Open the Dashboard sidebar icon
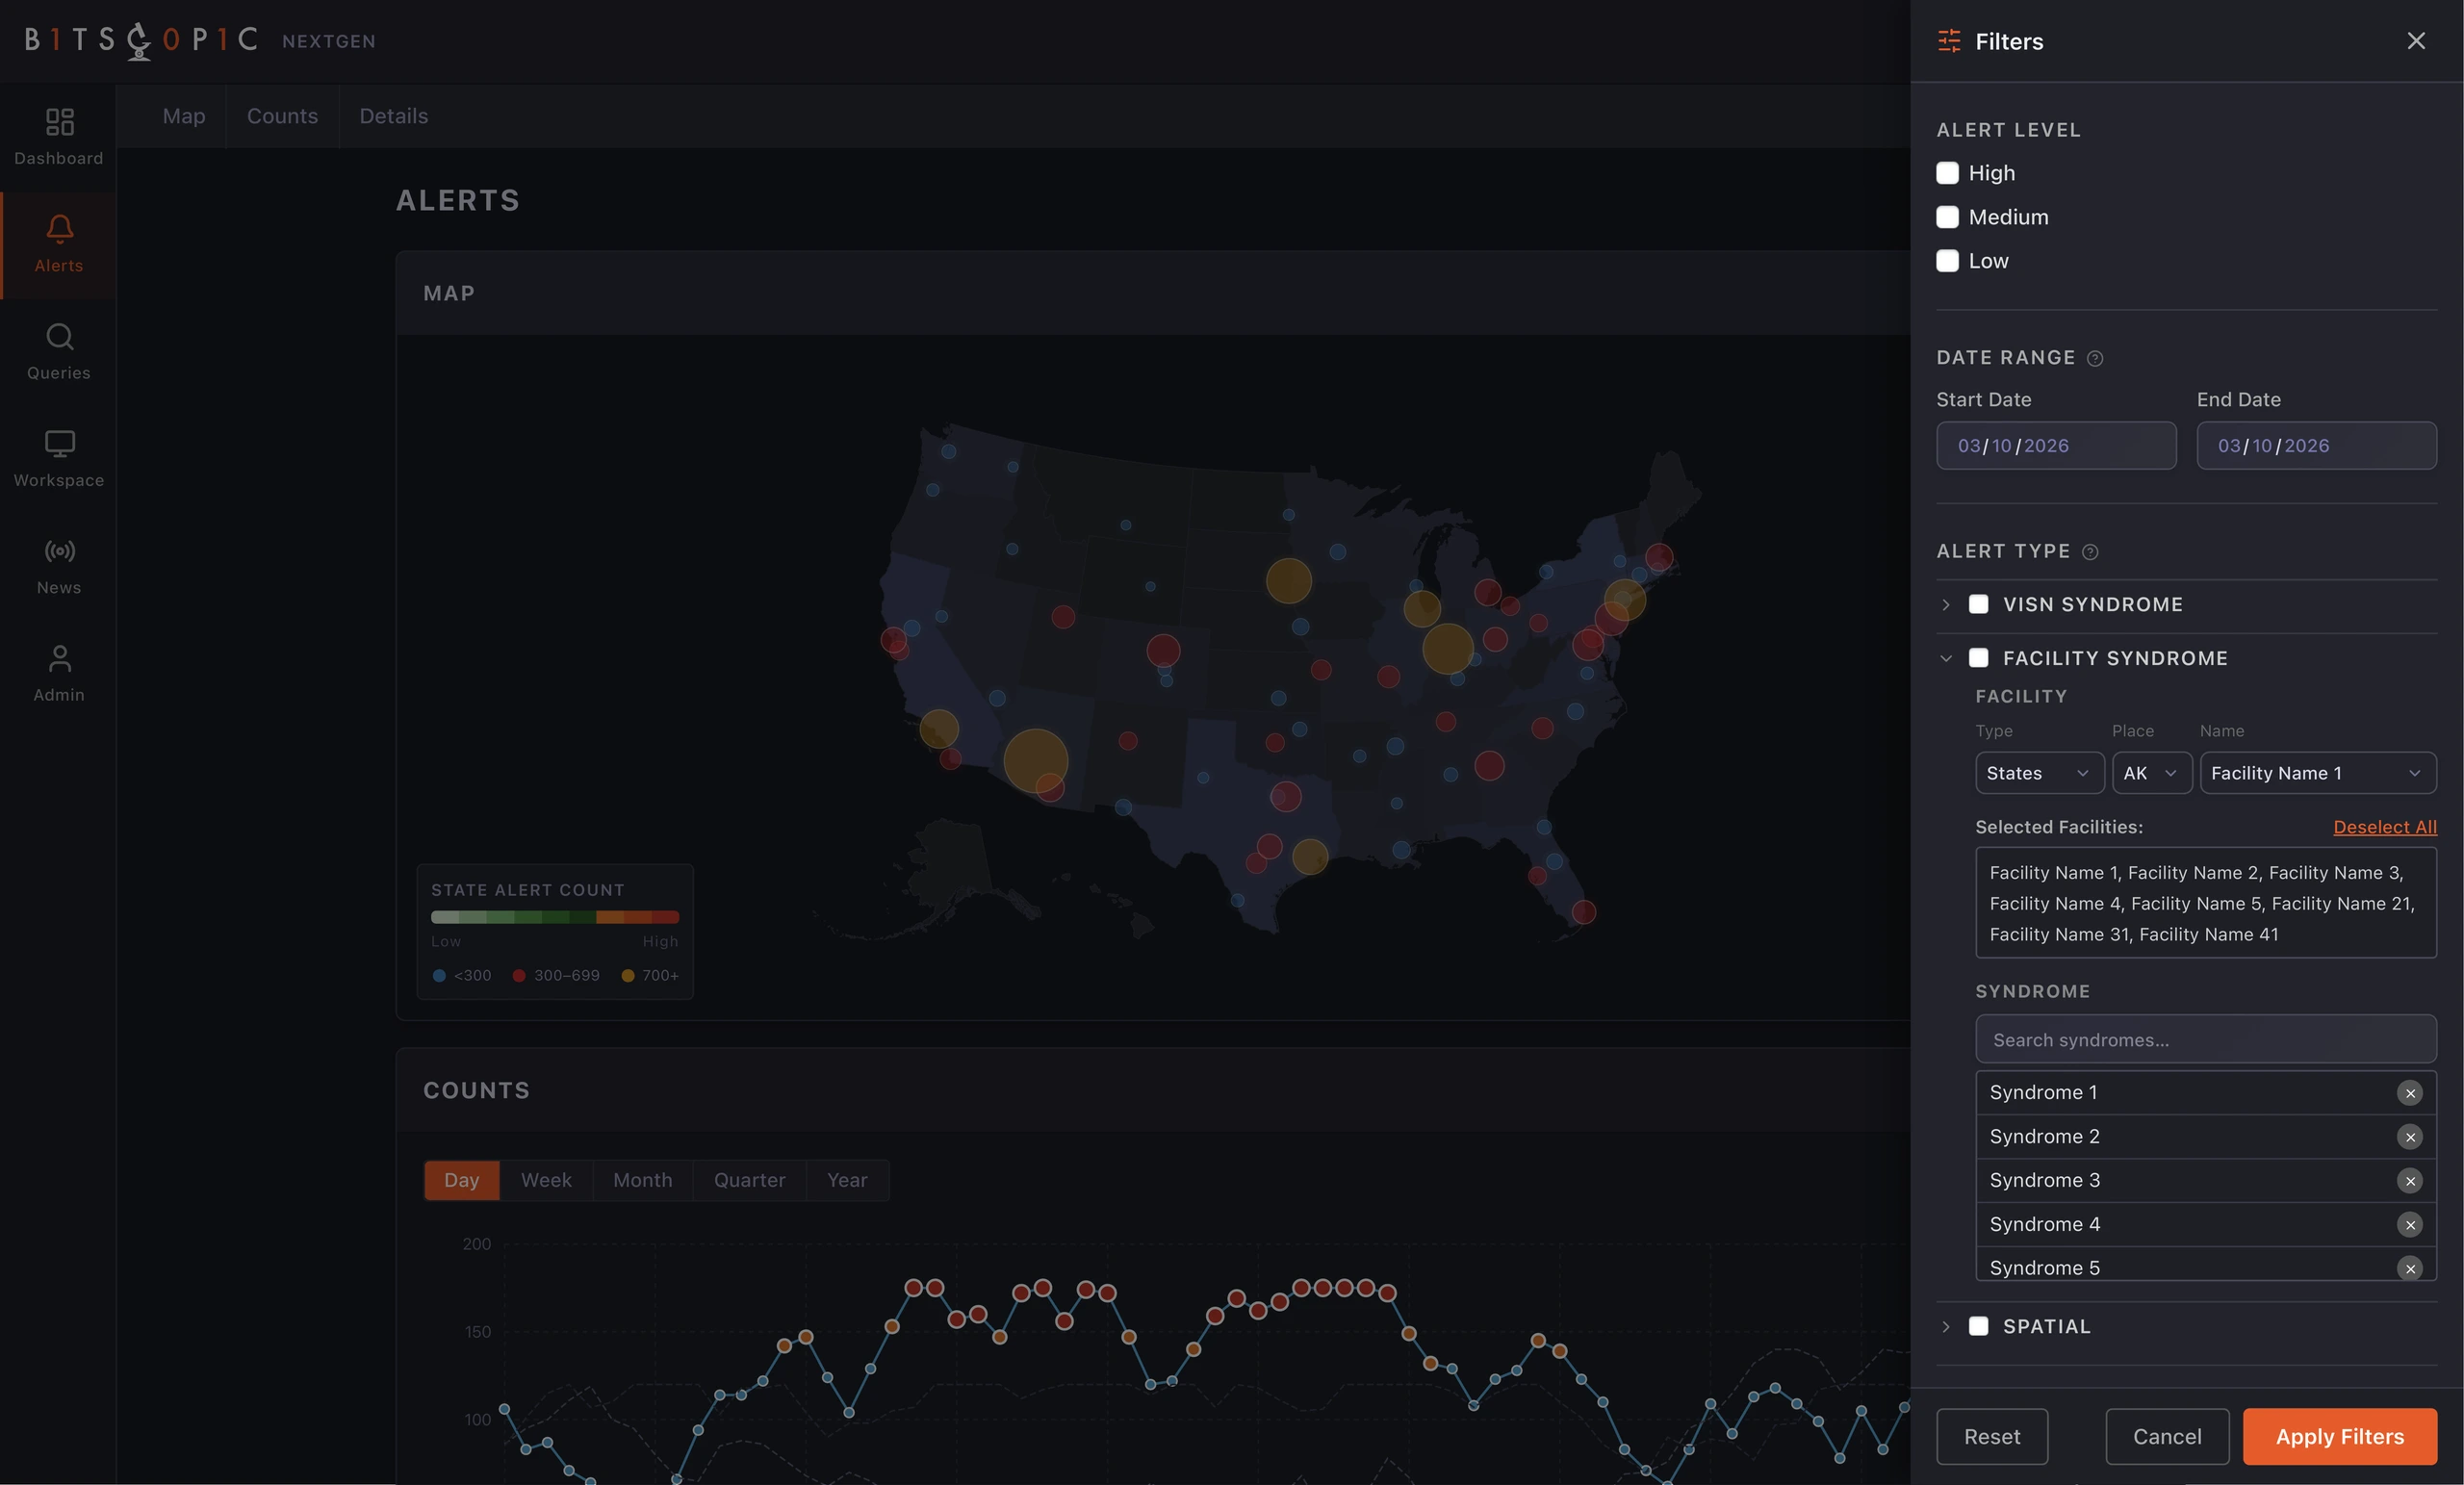Screen dimensions: 2464x1485 point(59,122)
